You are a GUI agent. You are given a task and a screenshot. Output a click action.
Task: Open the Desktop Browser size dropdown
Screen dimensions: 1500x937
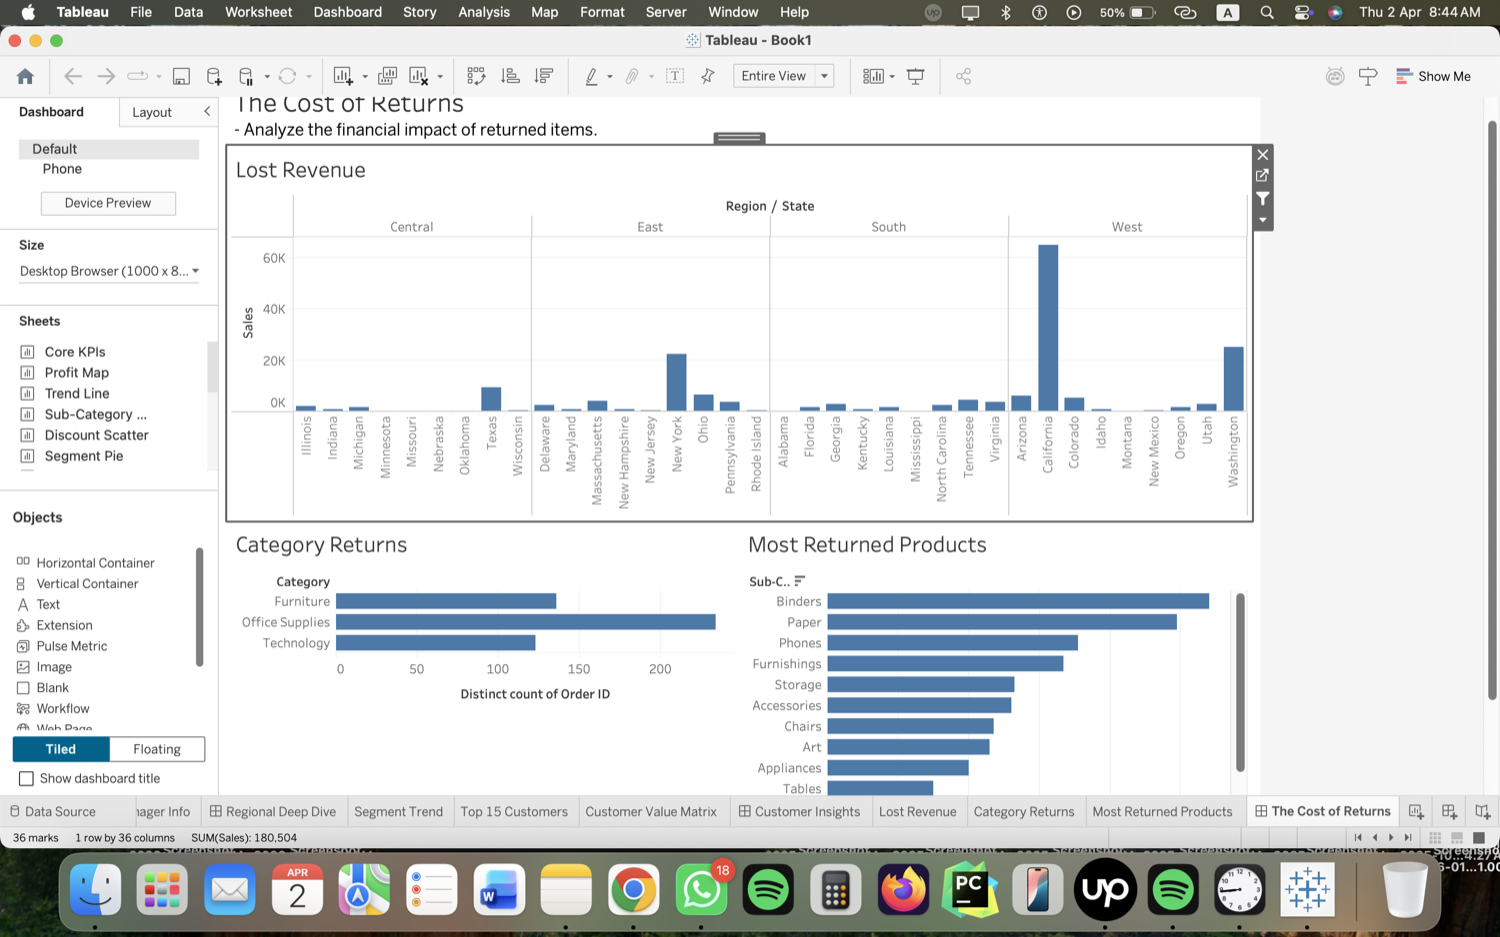pyautogui.click(x=109, y=271)
